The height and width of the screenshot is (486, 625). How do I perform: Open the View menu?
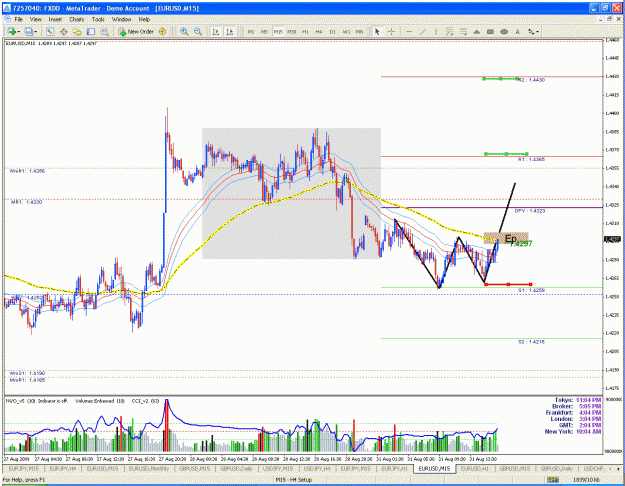(x=35, y=19)
